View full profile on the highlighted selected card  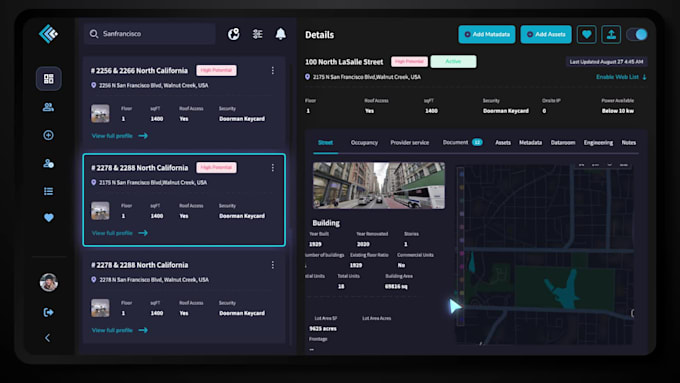(120, 233)
